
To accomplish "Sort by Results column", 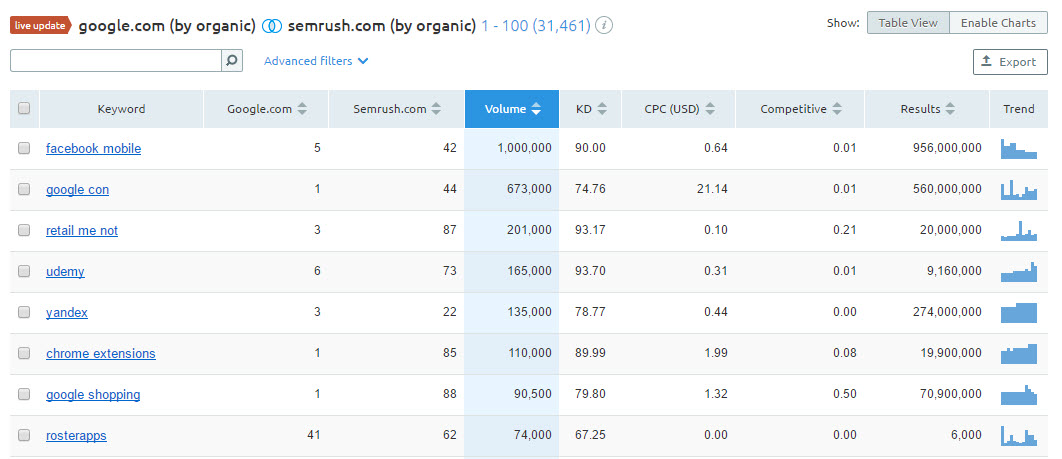I will point(927,109).
